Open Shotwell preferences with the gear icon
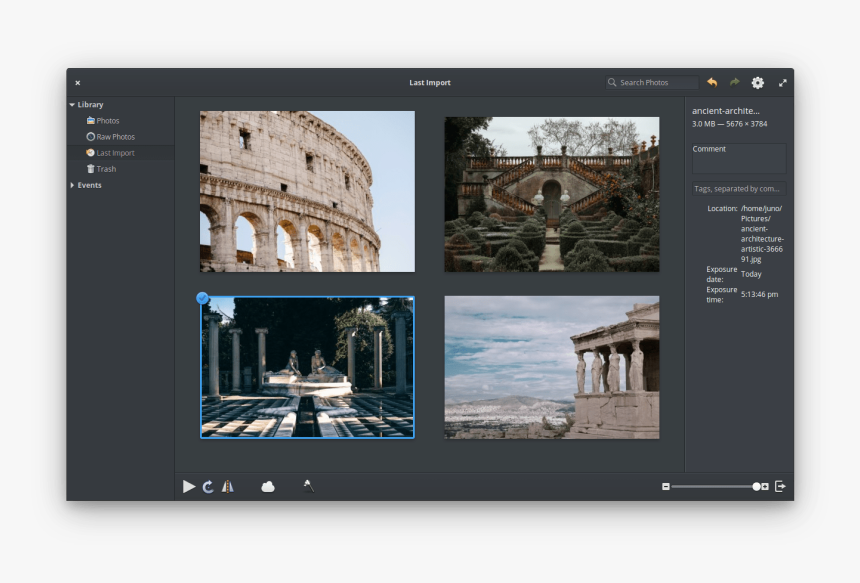Image resolution: width=860 pixels, height=583 pixels. [757, 83]
